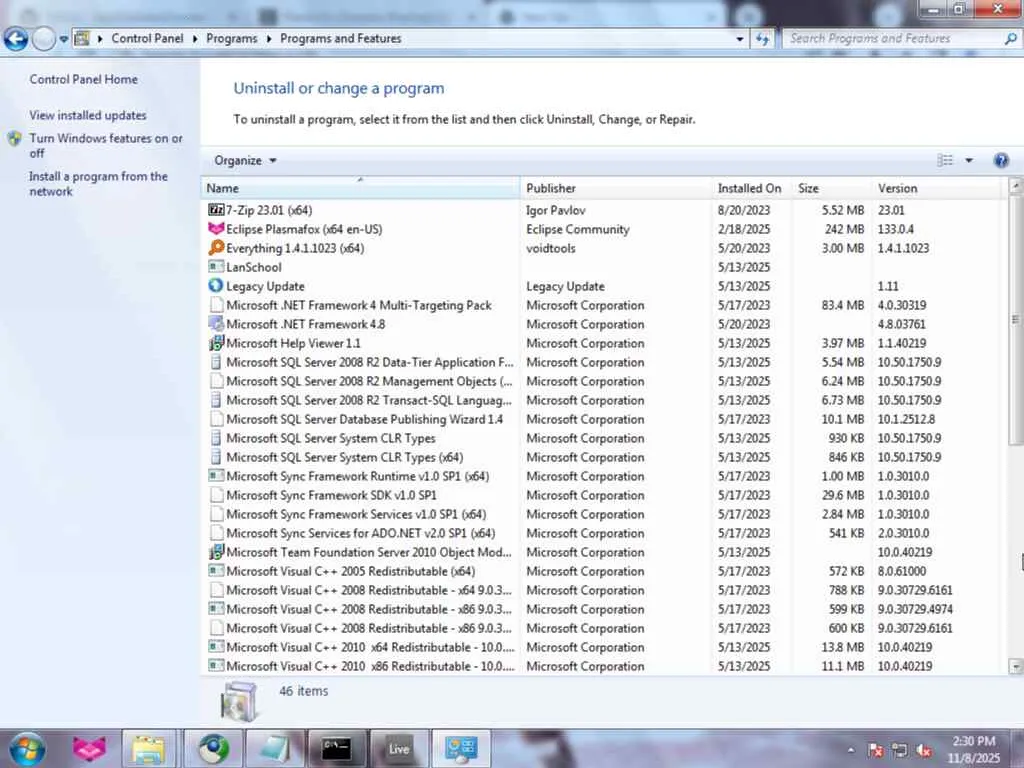Click the Team Foundation Server 2010 icon

(216, 552)
